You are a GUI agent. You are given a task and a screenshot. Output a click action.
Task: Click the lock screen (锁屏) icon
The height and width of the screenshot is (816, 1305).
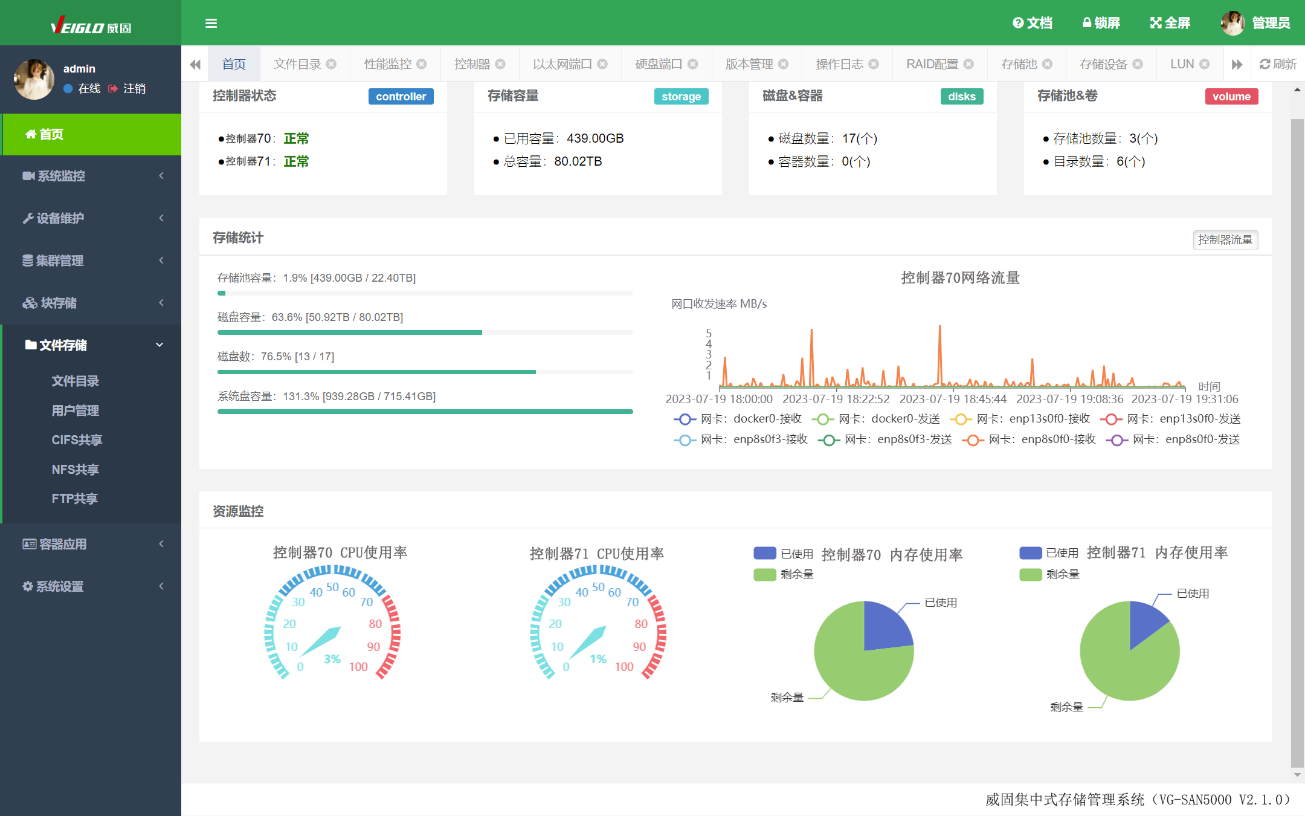pyautogui.click(x=1087, y=23)
